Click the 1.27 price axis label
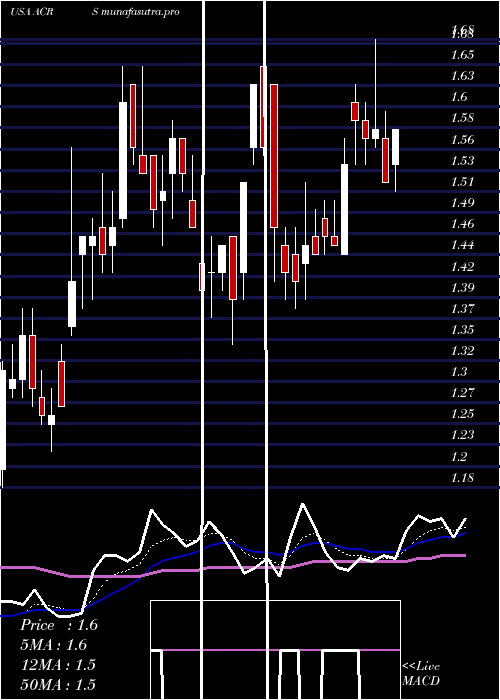Image resolution: width=500 pixels, height=700 pixels. [x=462, y=393]
